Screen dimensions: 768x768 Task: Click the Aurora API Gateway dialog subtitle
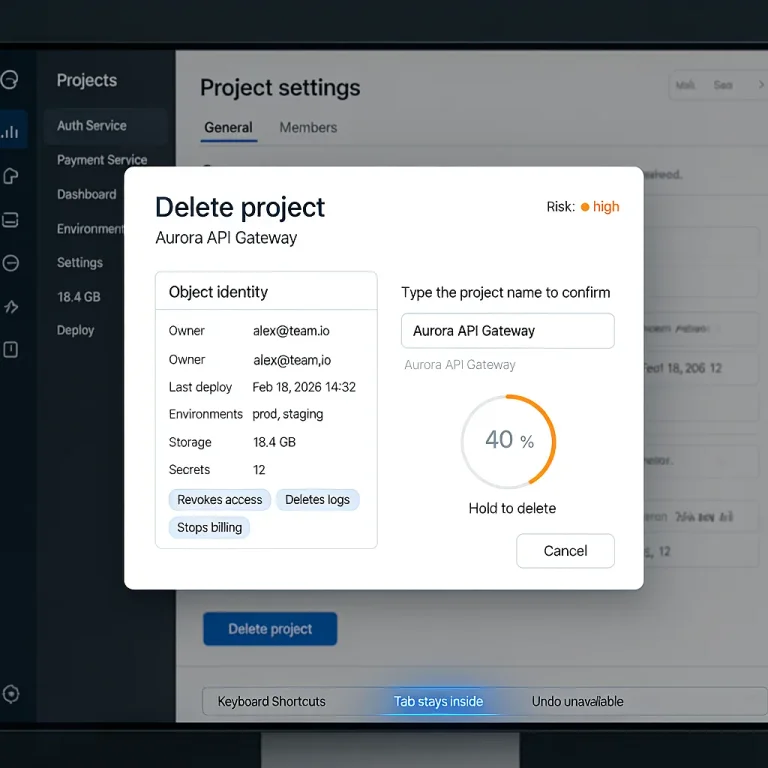(226, 238)
